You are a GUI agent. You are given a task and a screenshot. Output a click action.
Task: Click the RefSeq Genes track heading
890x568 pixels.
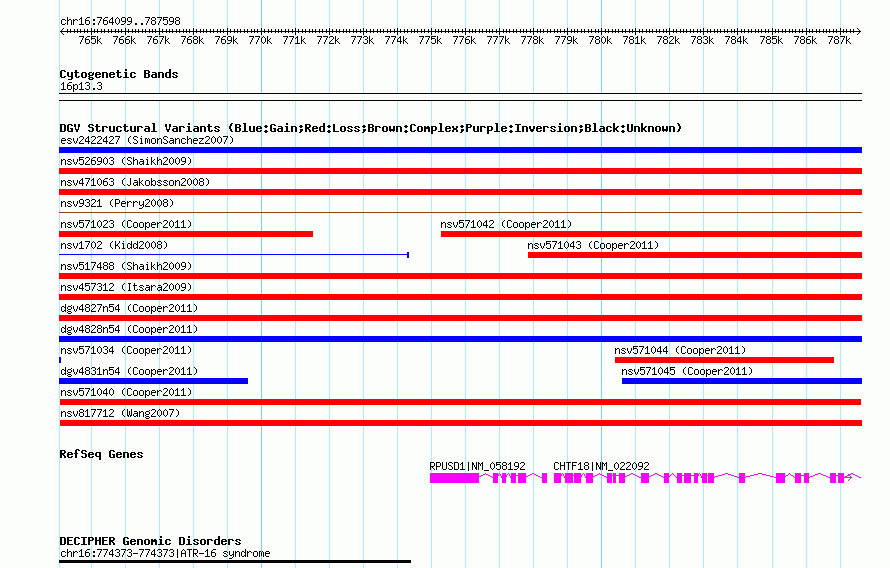101,454
